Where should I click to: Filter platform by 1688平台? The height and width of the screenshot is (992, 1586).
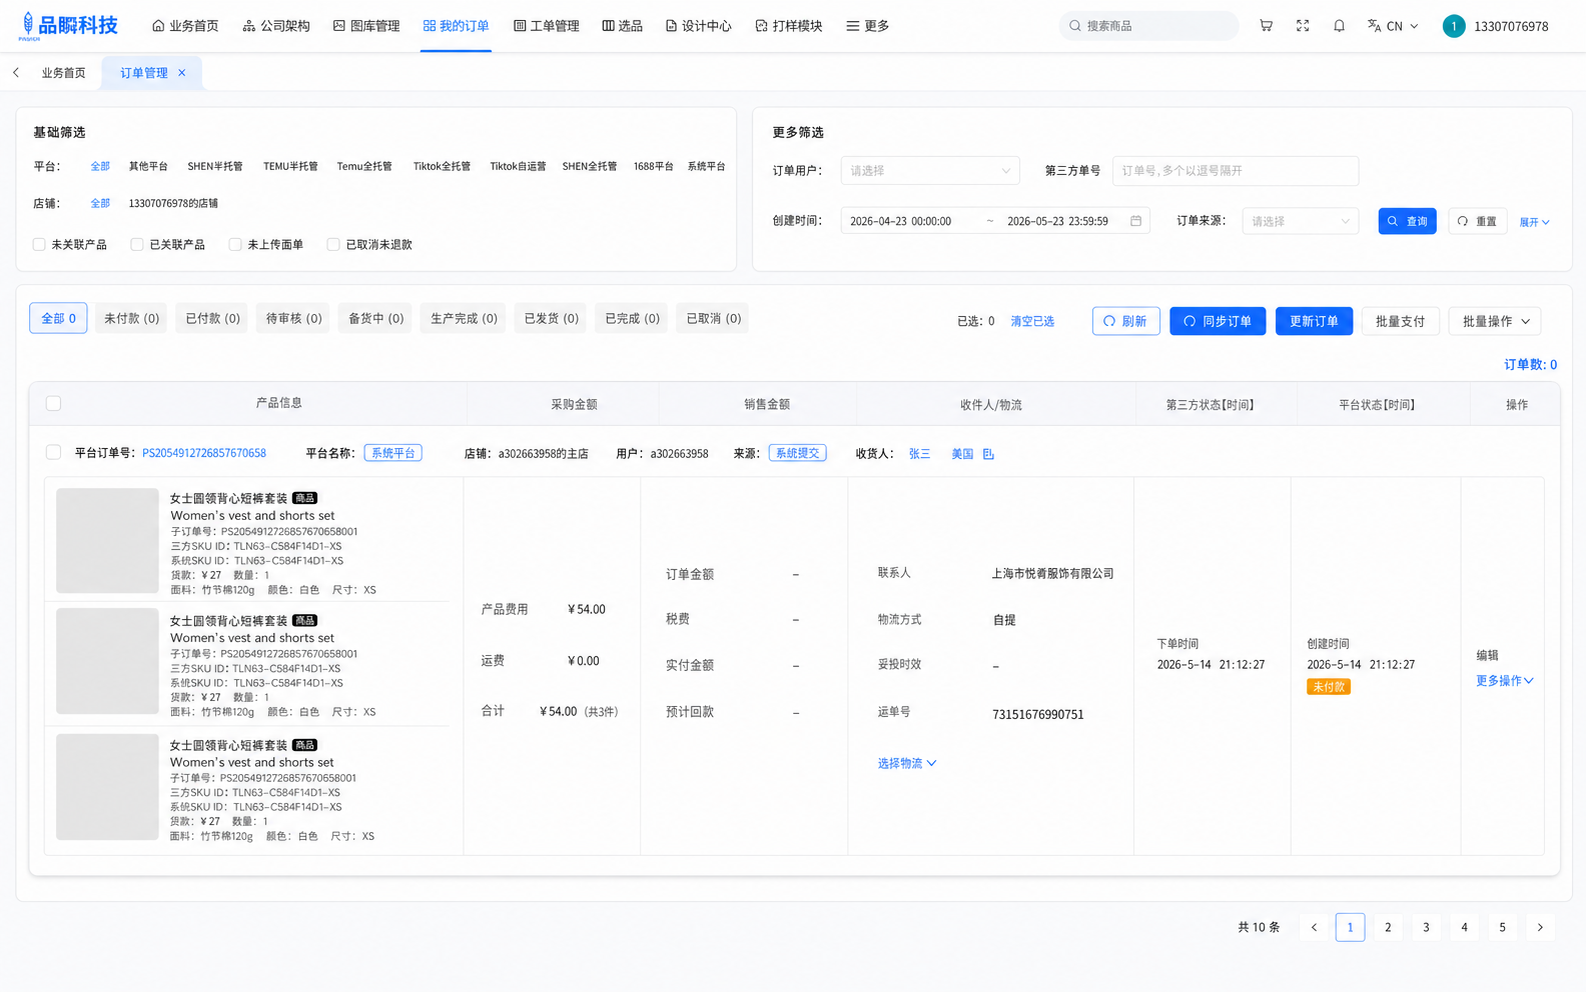pyautogui.click(x=653, y=166)
